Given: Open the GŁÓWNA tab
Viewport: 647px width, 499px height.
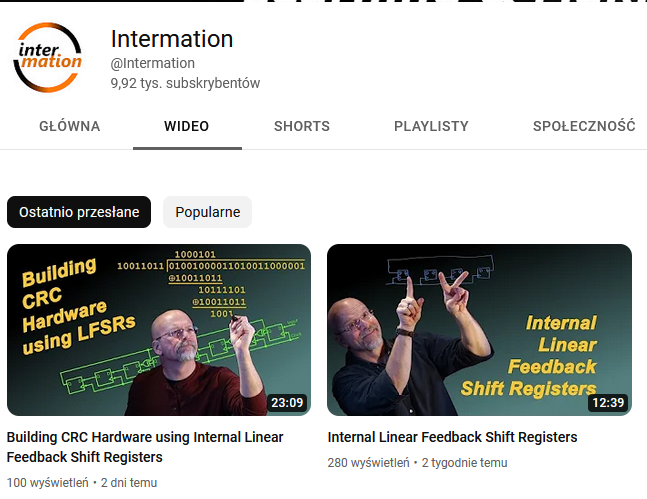Looking at the screenshot, I should [x=70, y=126].
